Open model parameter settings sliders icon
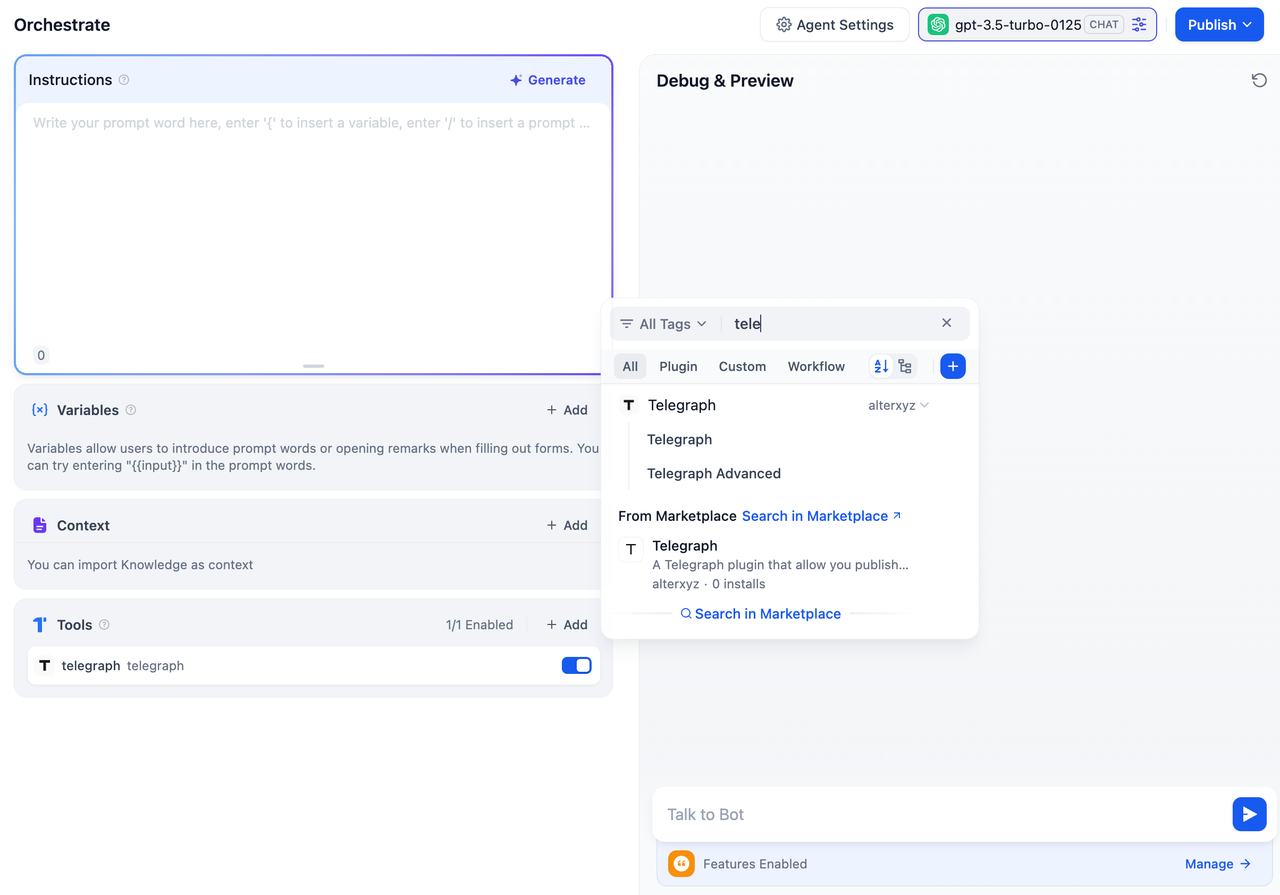 (1139, 25)
